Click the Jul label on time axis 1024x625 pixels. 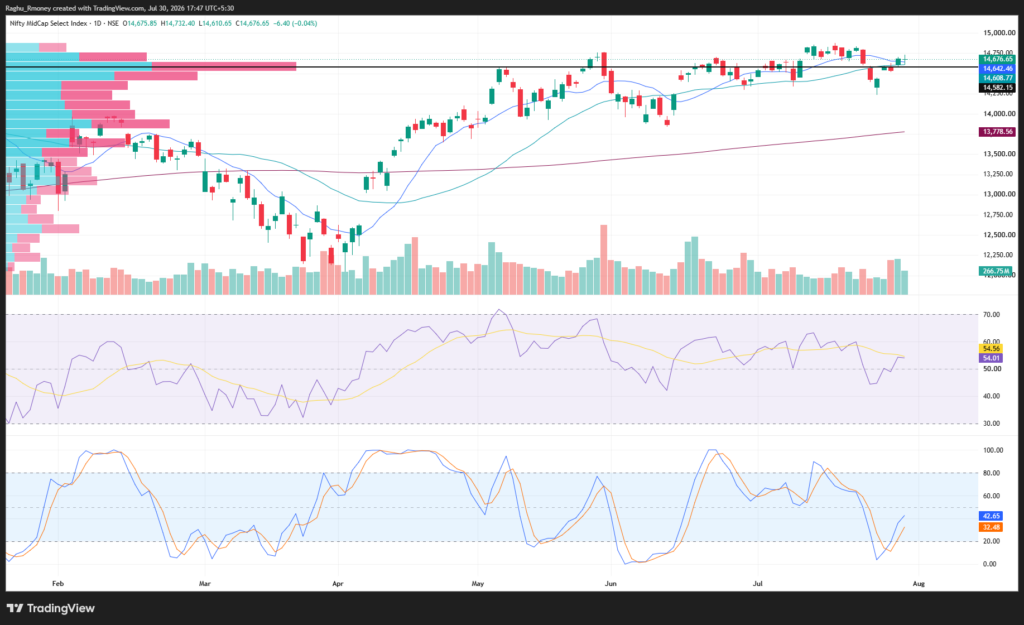pyautogui.click(x=758, y=584)
